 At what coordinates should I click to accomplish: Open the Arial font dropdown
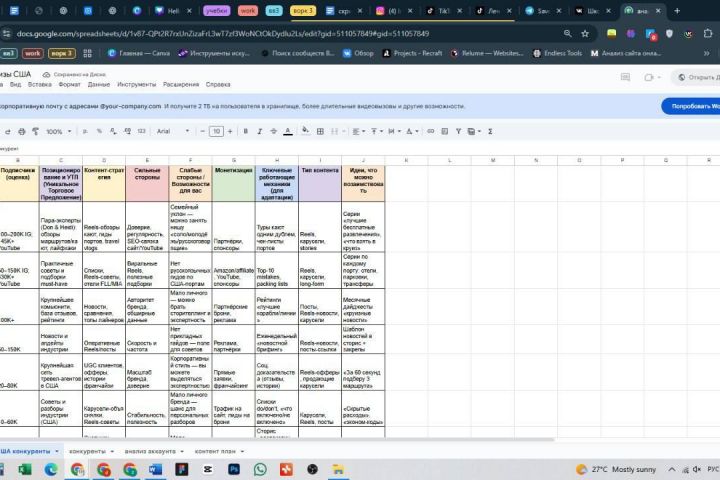point(173,131)
